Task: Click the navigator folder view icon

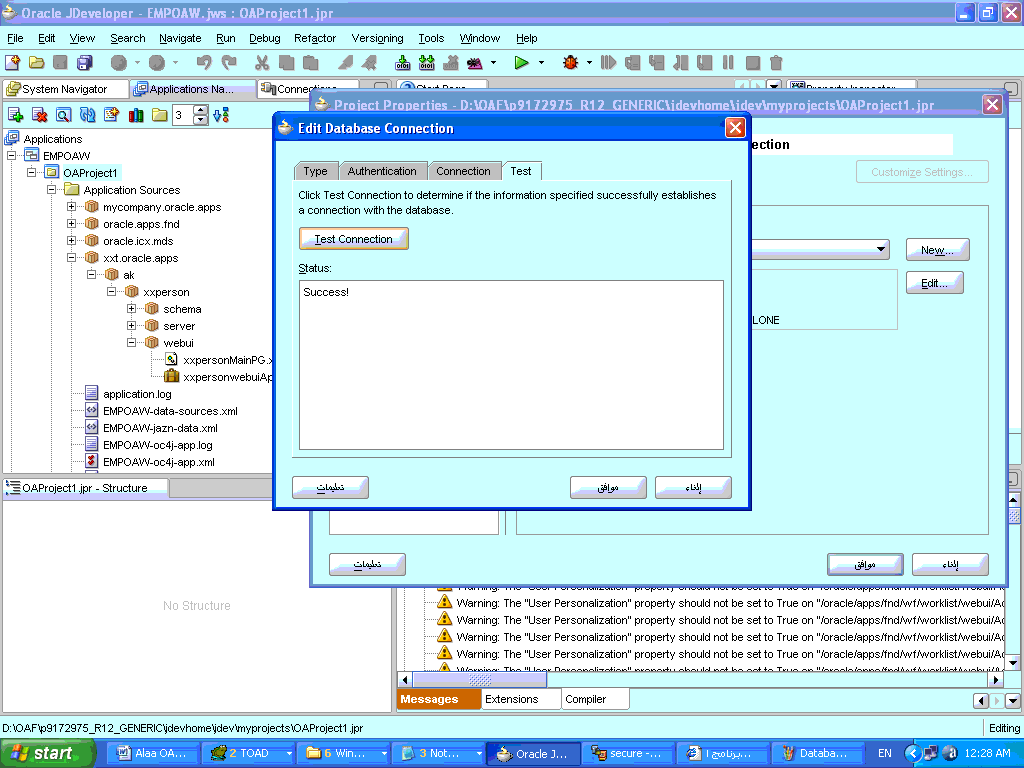Action: click(159, 116)
